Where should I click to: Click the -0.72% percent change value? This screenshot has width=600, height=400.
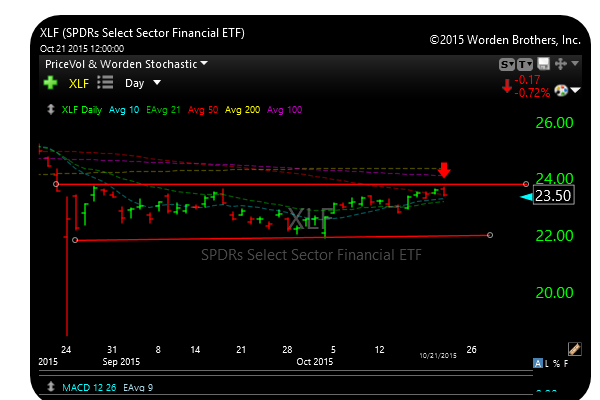point(532,93)
